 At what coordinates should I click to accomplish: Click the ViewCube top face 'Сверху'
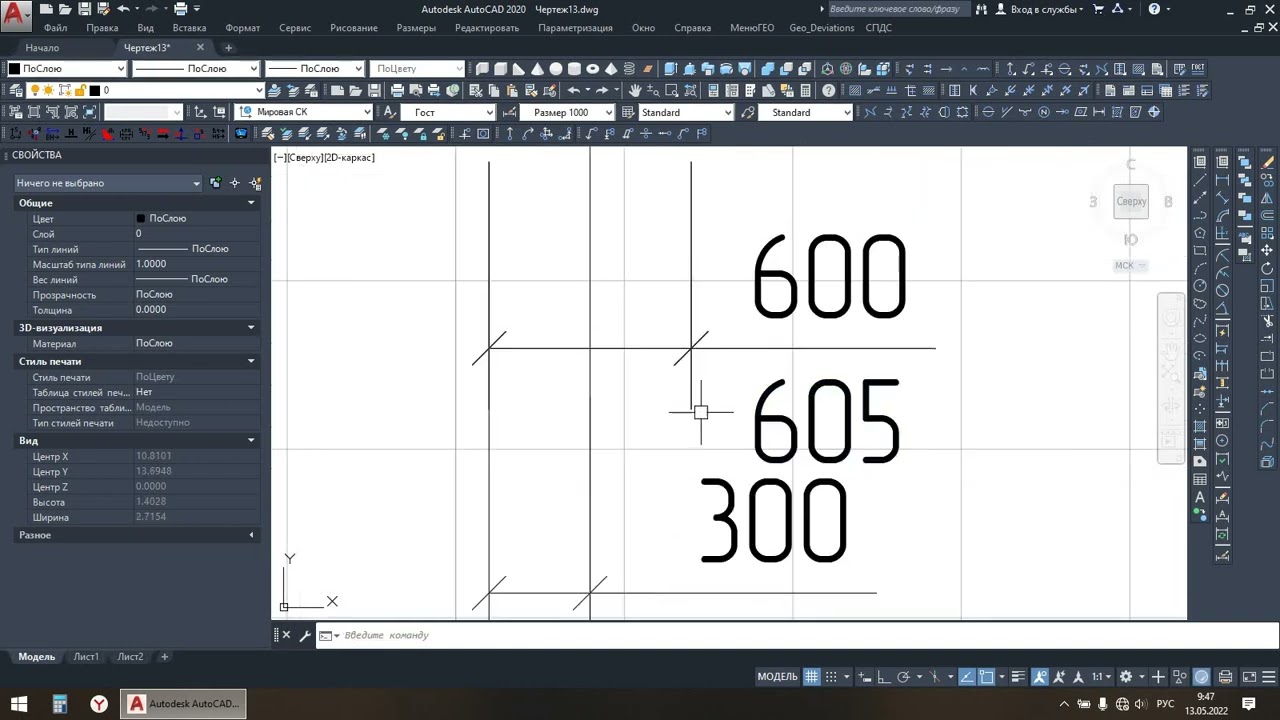[x=1131, y=201]
